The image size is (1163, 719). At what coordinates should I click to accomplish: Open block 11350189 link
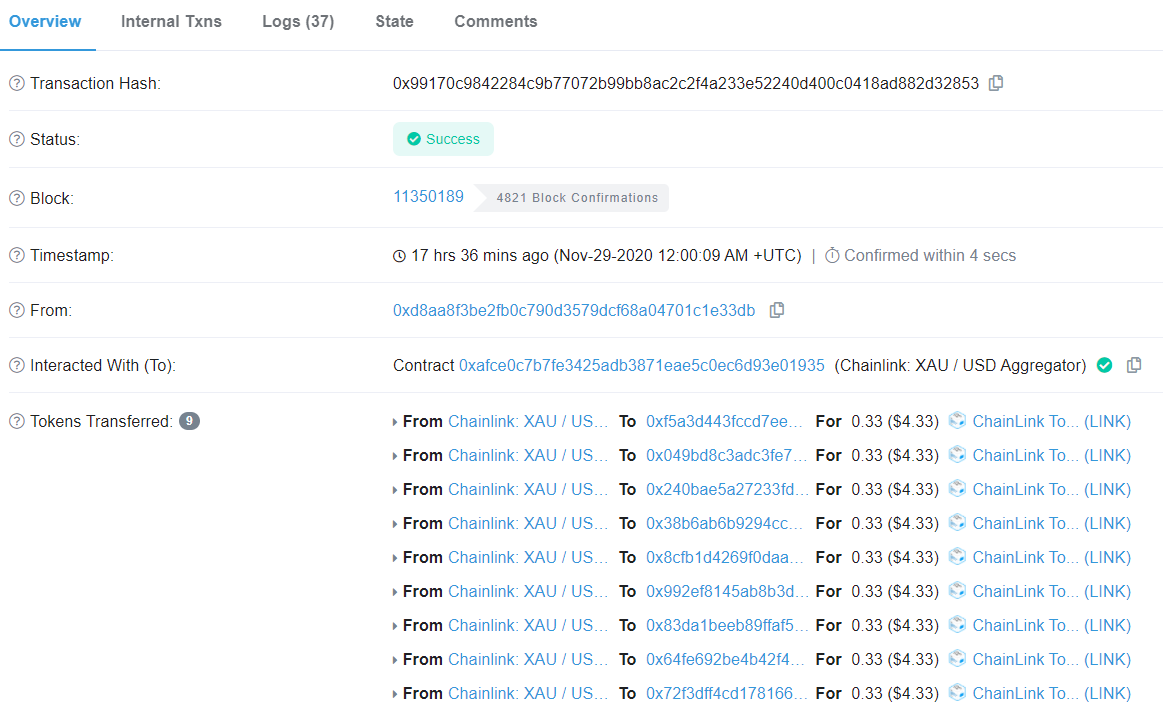click(x=428, y=197)
